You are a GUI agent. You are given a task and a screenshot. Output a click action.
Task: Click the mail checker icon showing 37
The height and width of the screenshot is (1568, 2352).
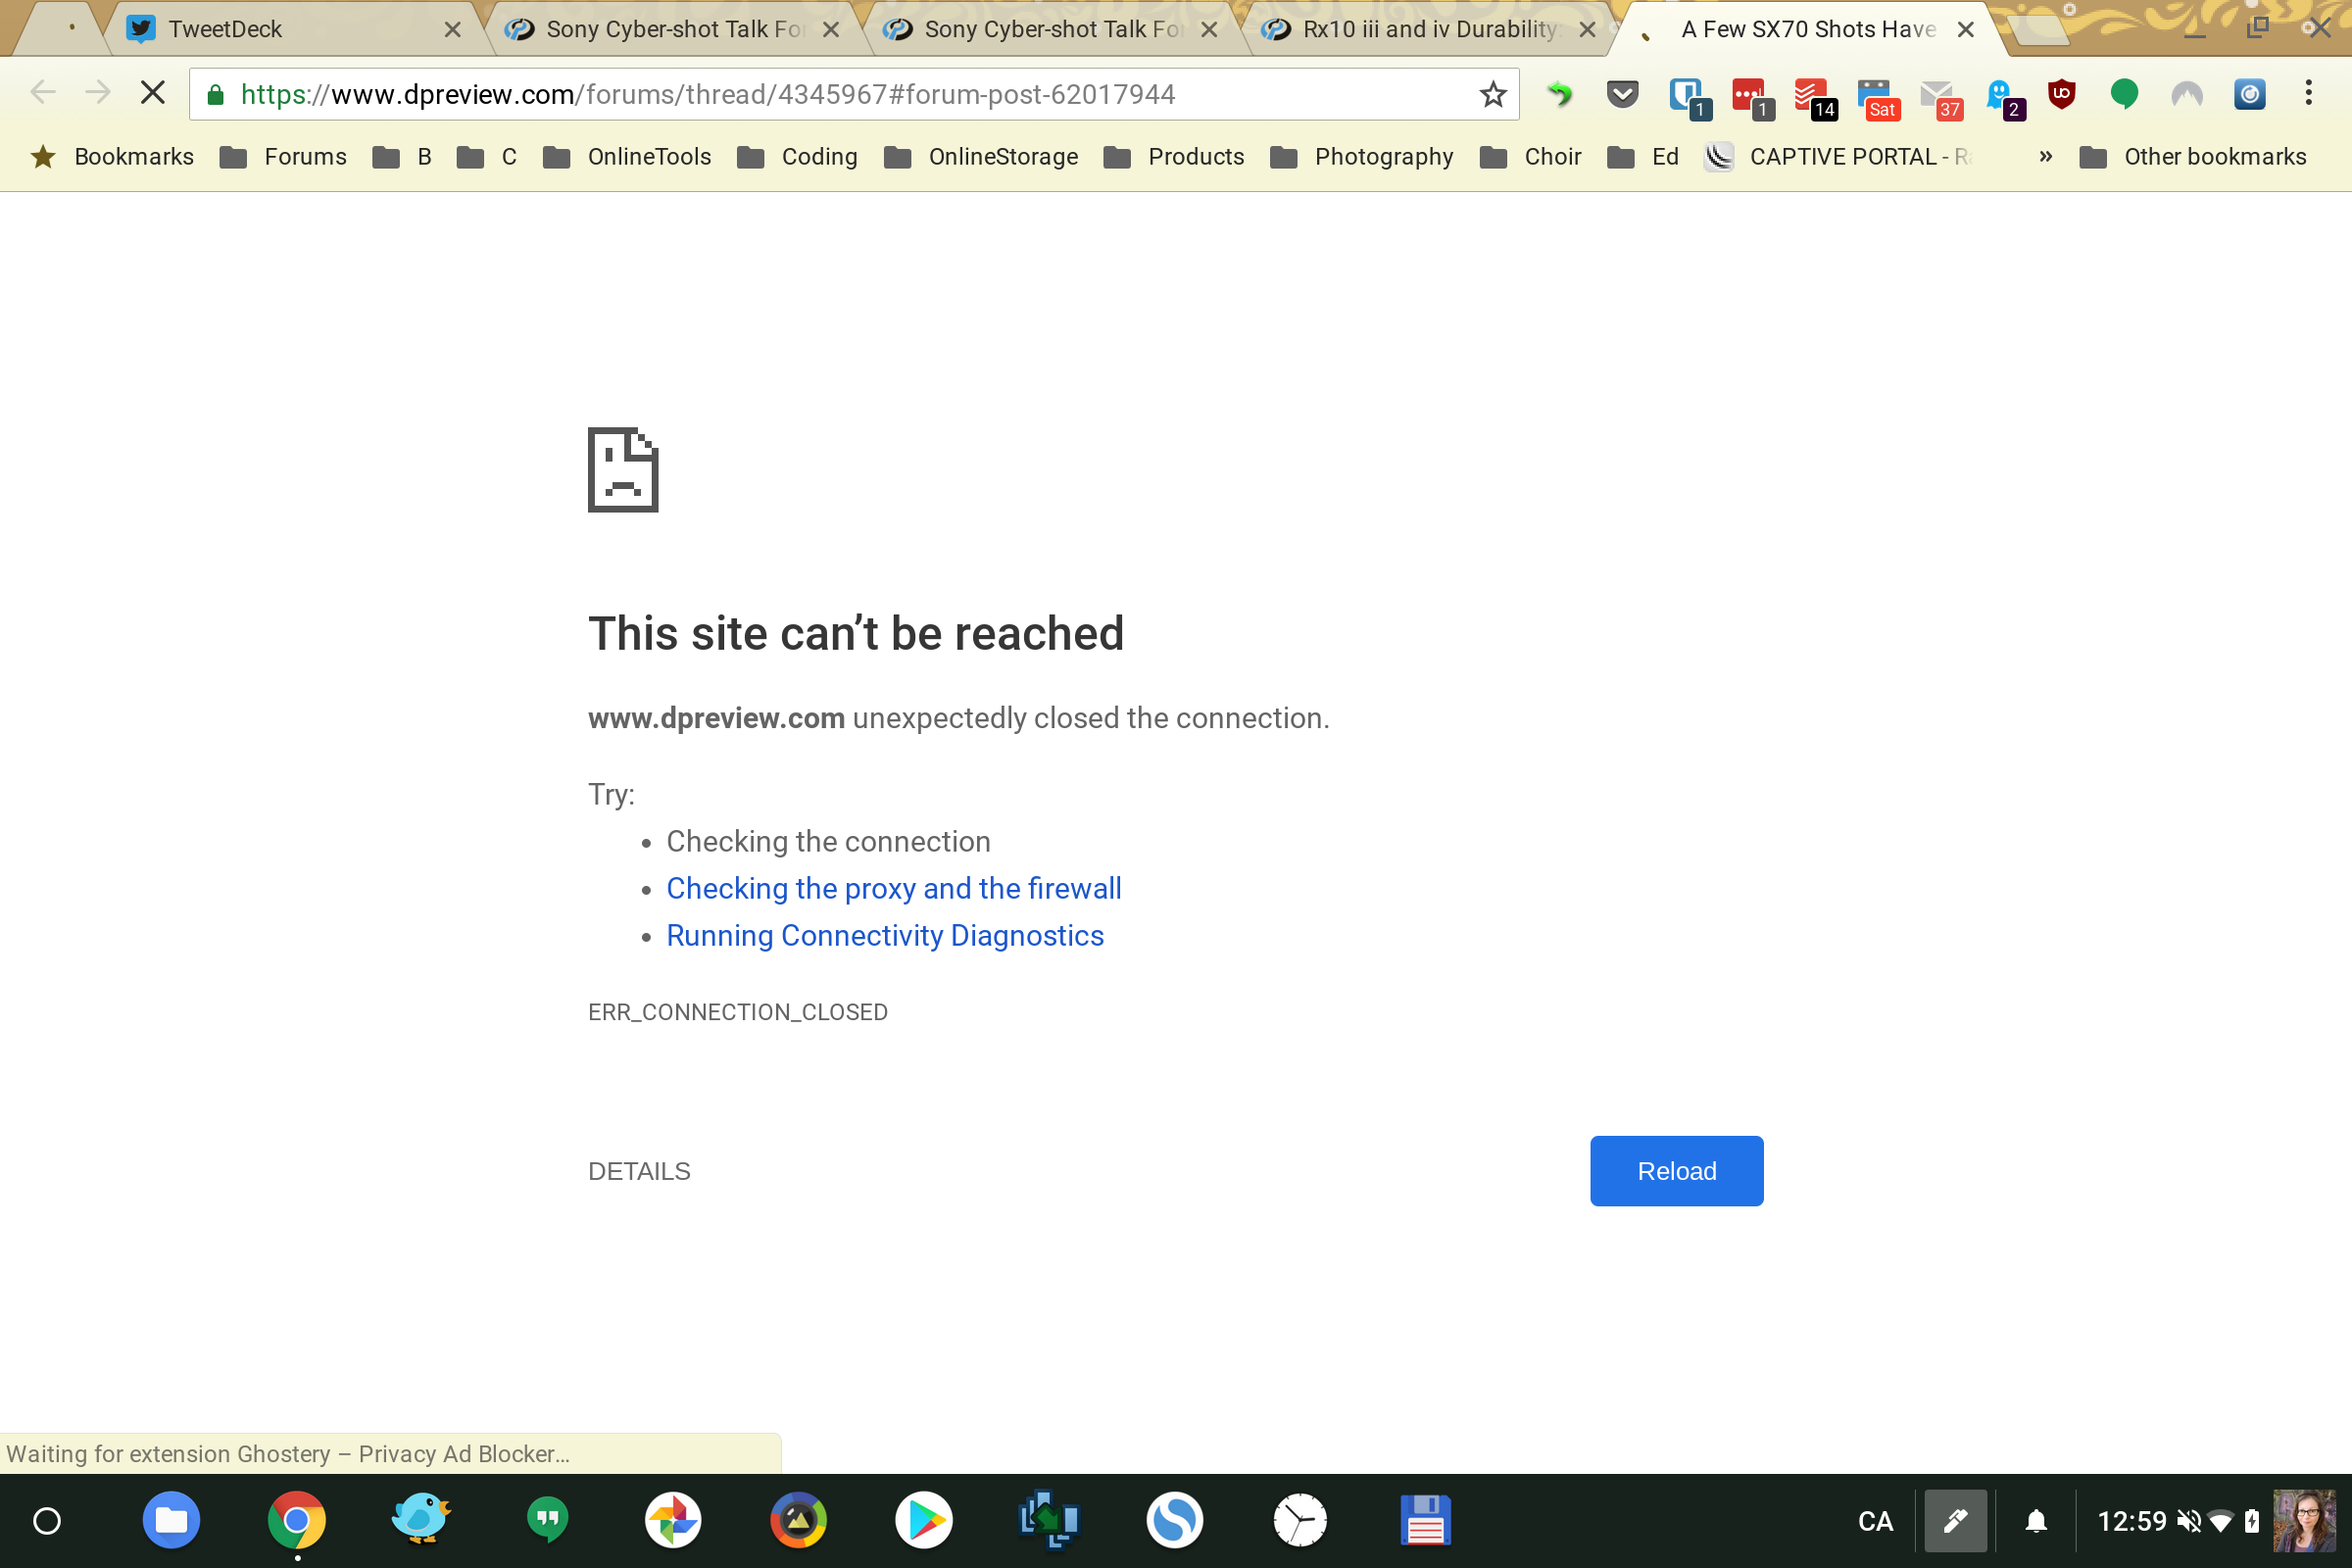click(x=1938, y=96)
